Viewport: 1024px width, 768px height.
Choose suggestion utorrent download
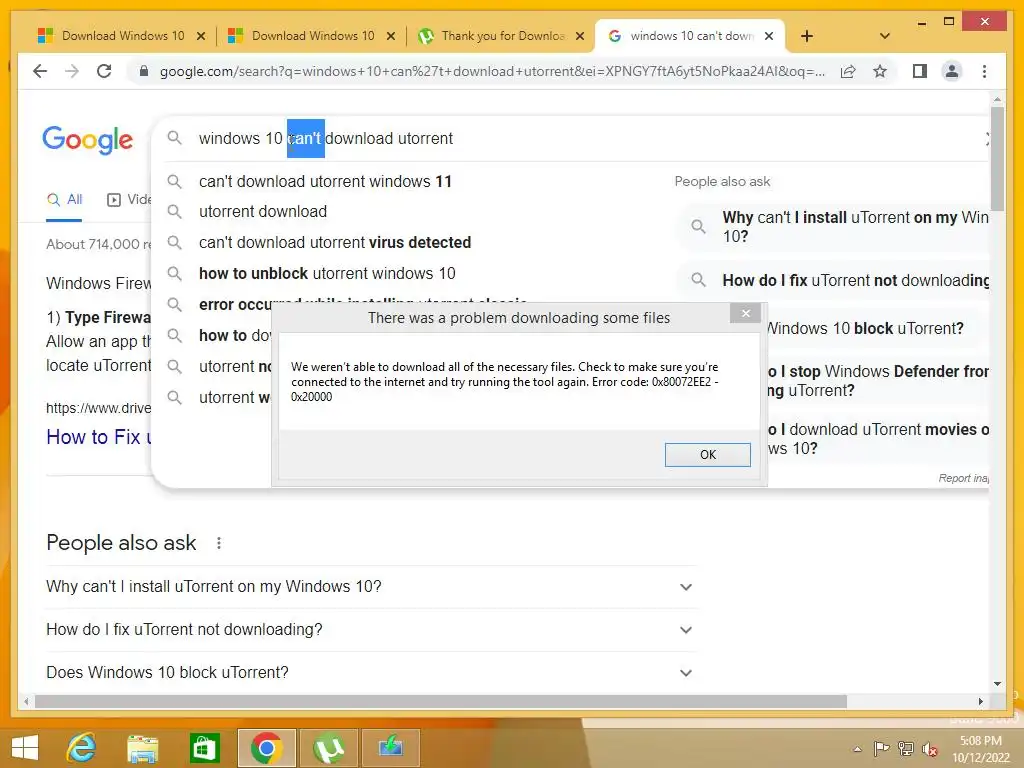tap(263, 212)
